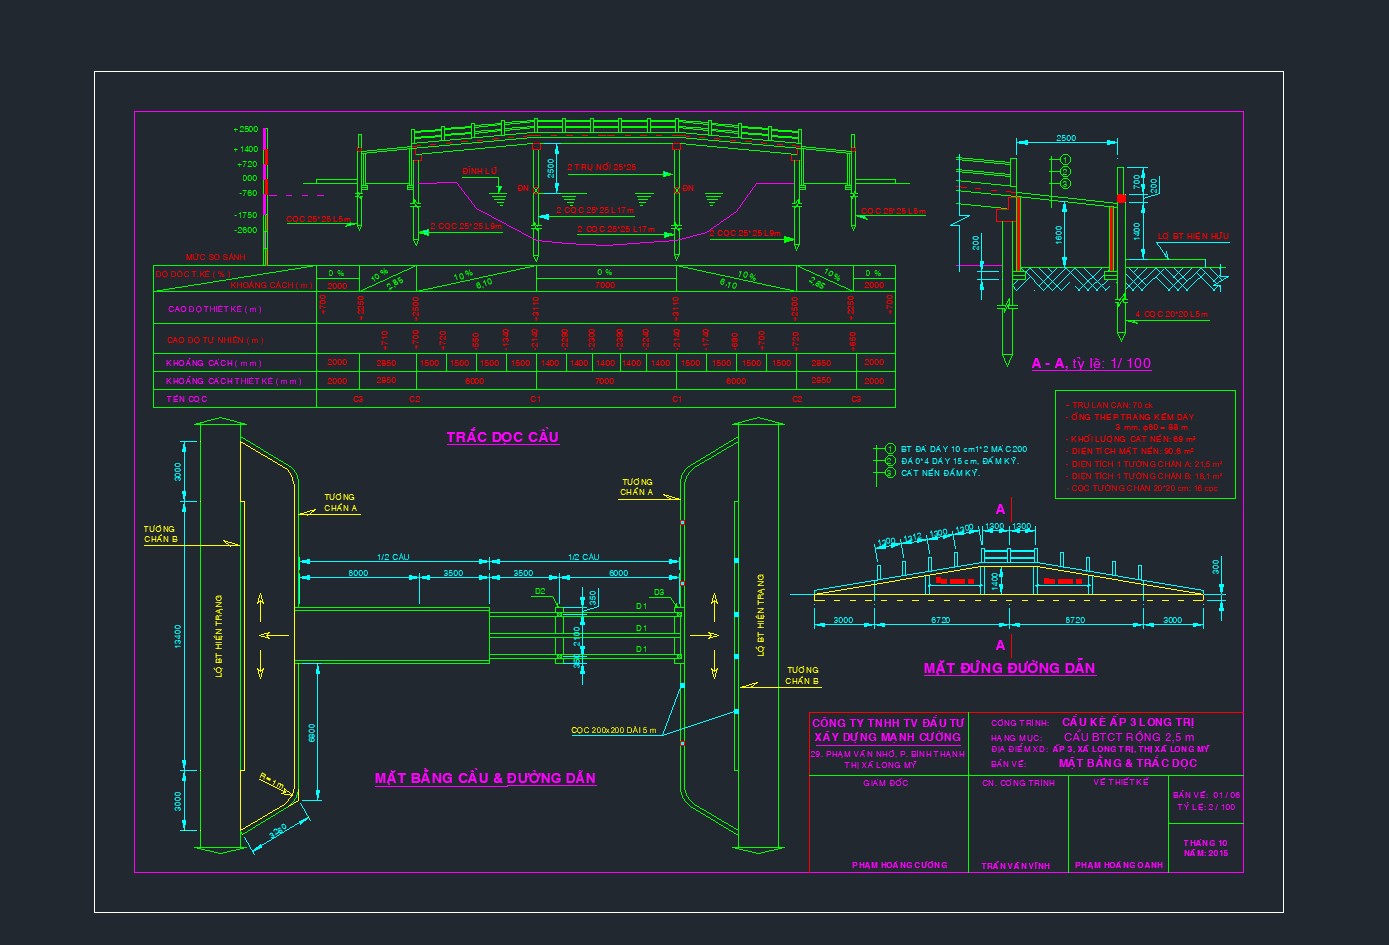Select row label 'CAO ĐỘ THIẾT KẾ ( m )'
The height and width of the screenshot is (945, 1389).
point(215,309)
